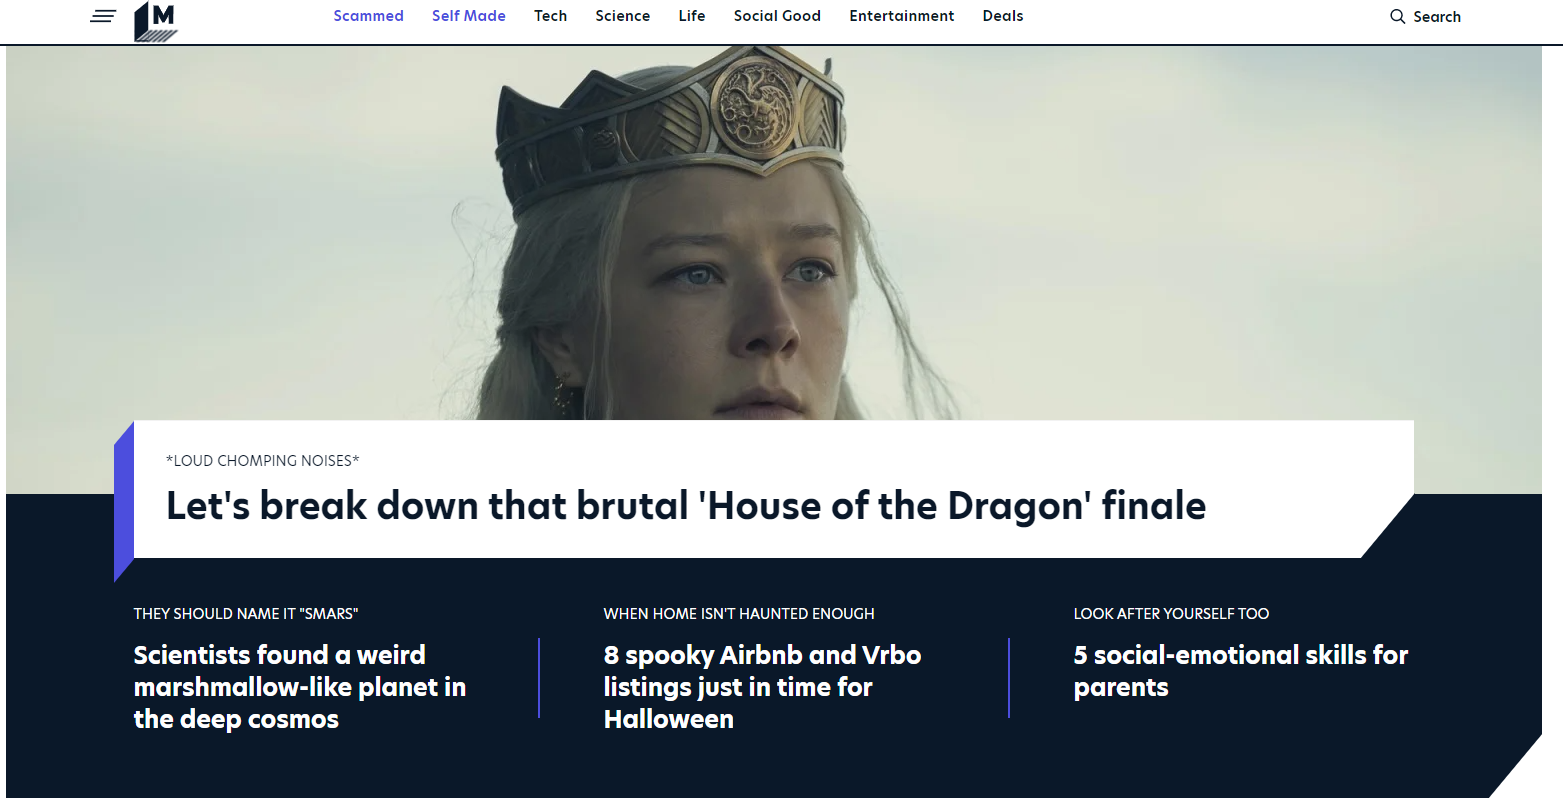Go to the Self Made section
The image size is (1563, 806).
pos(468,16)
